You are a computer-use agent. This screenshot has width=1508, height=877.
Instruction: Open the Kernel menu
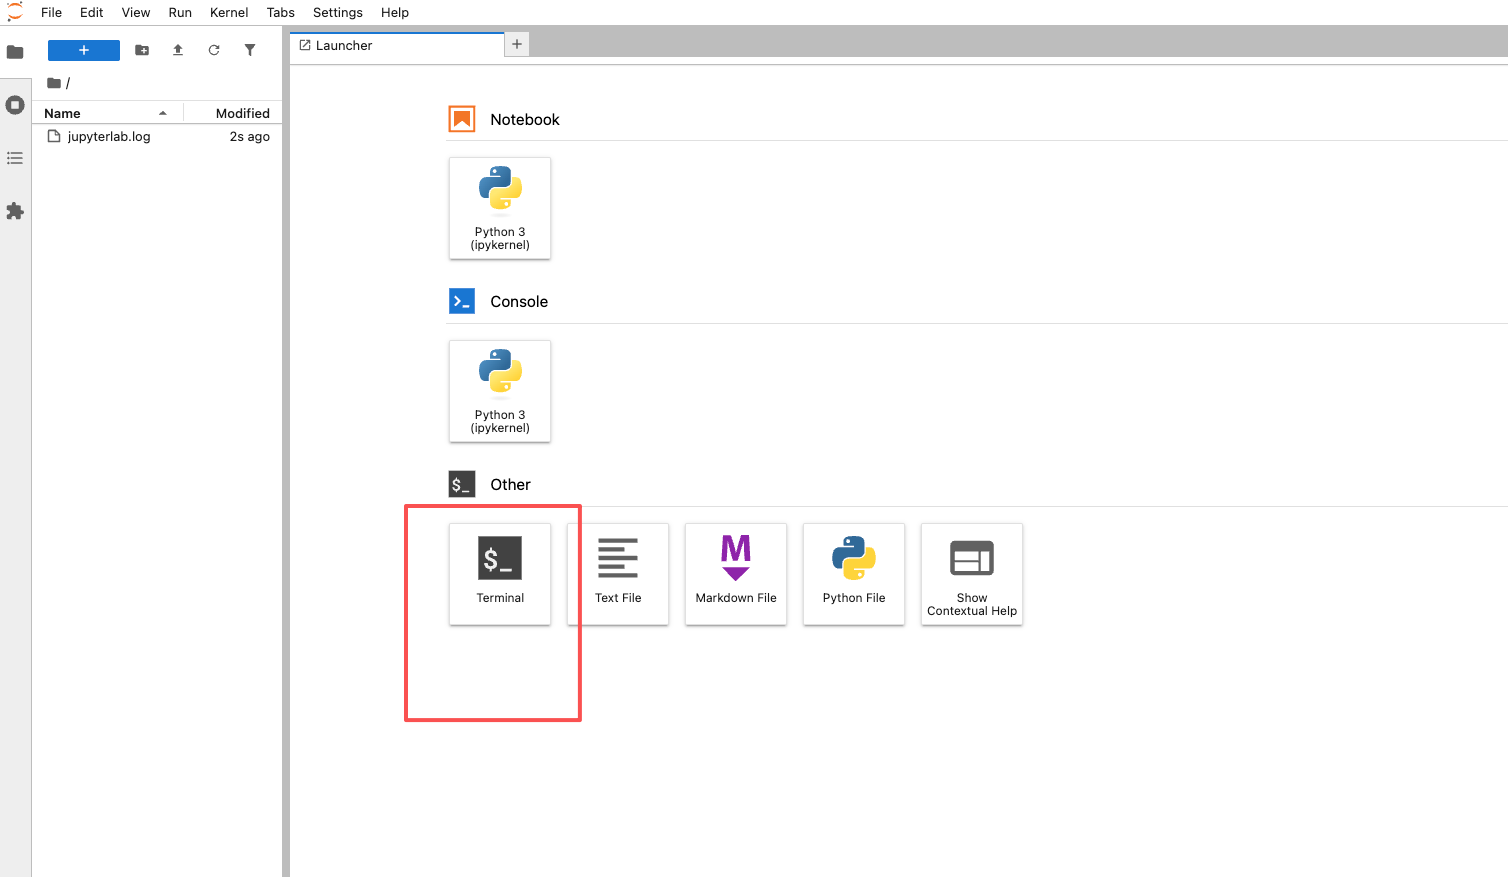click(229, 12)
